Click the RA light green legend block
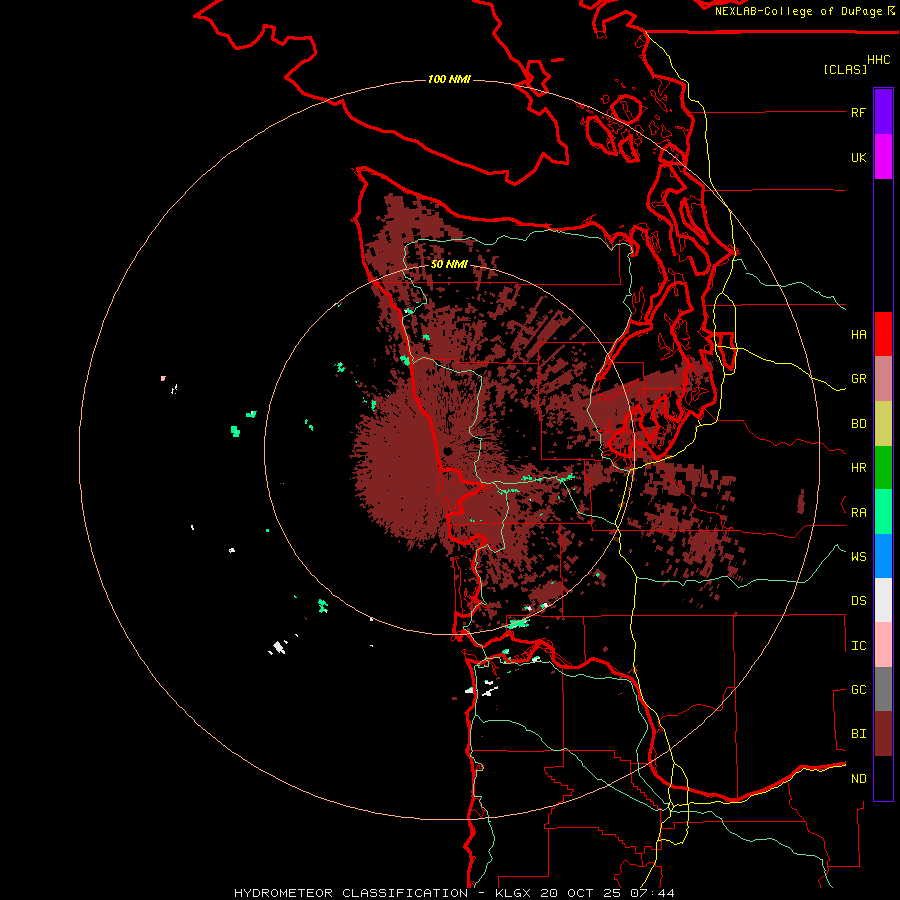The image size is (900, 900). coord(883,512)
